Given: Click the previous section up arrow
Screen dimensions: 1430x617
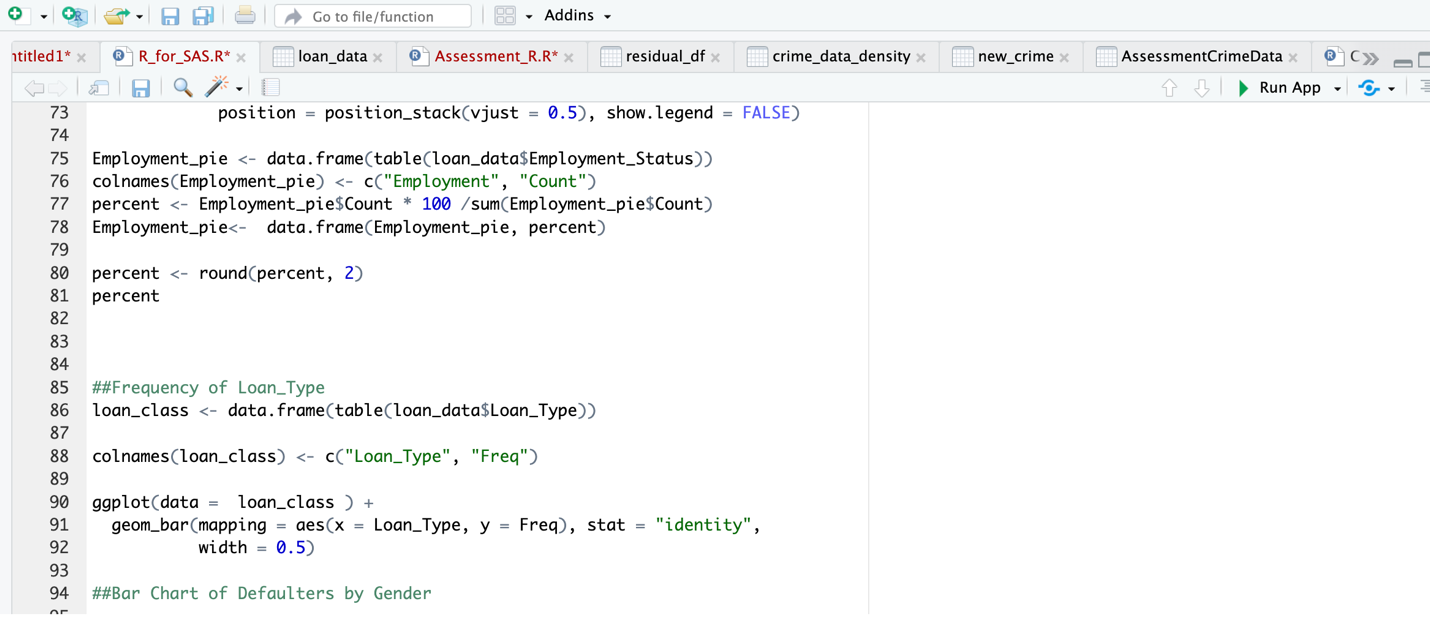Looking at the screenshot, I should [x=1169, y=88].
